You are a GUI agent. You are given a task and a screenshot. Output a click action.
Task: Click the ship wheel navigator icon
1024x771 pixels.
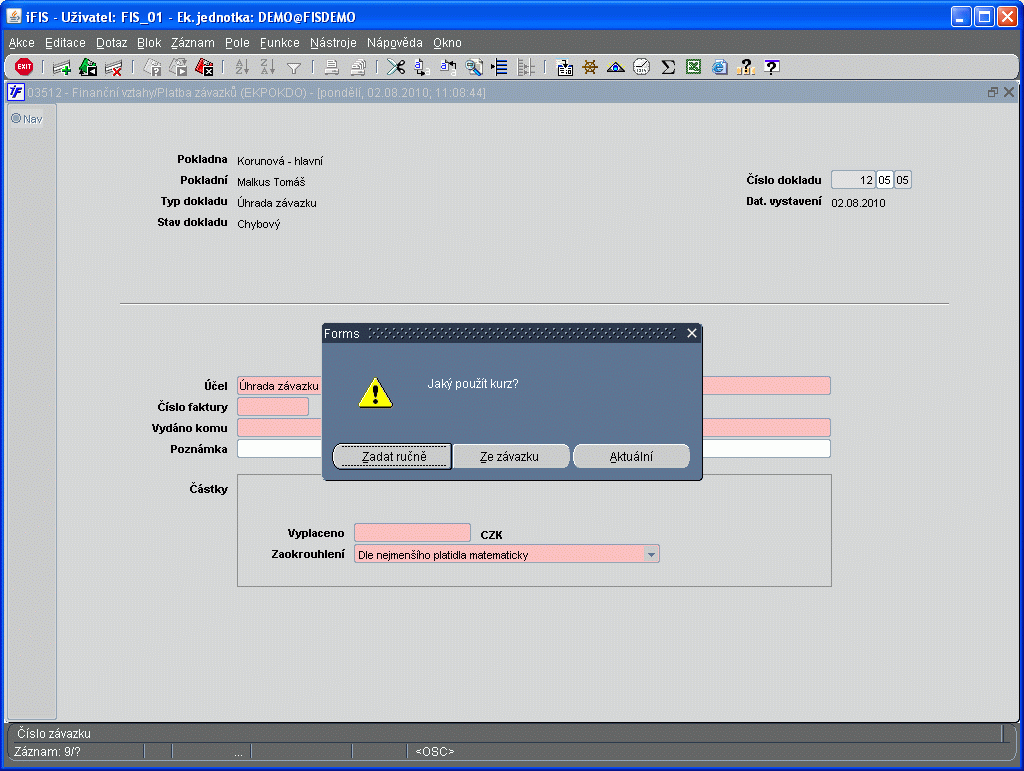(590, 67)
